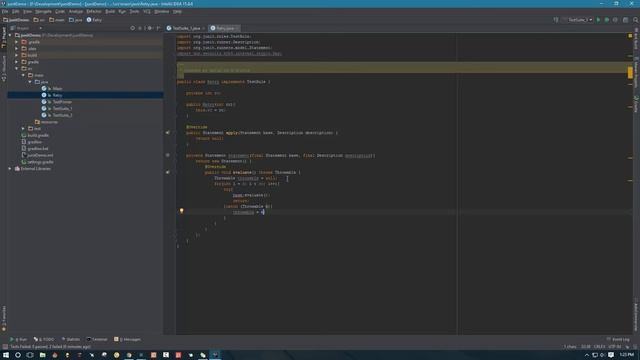Viewport: 640px width, 360px height.
Task: Open Refactor menu
Action: tap(93, 11)
